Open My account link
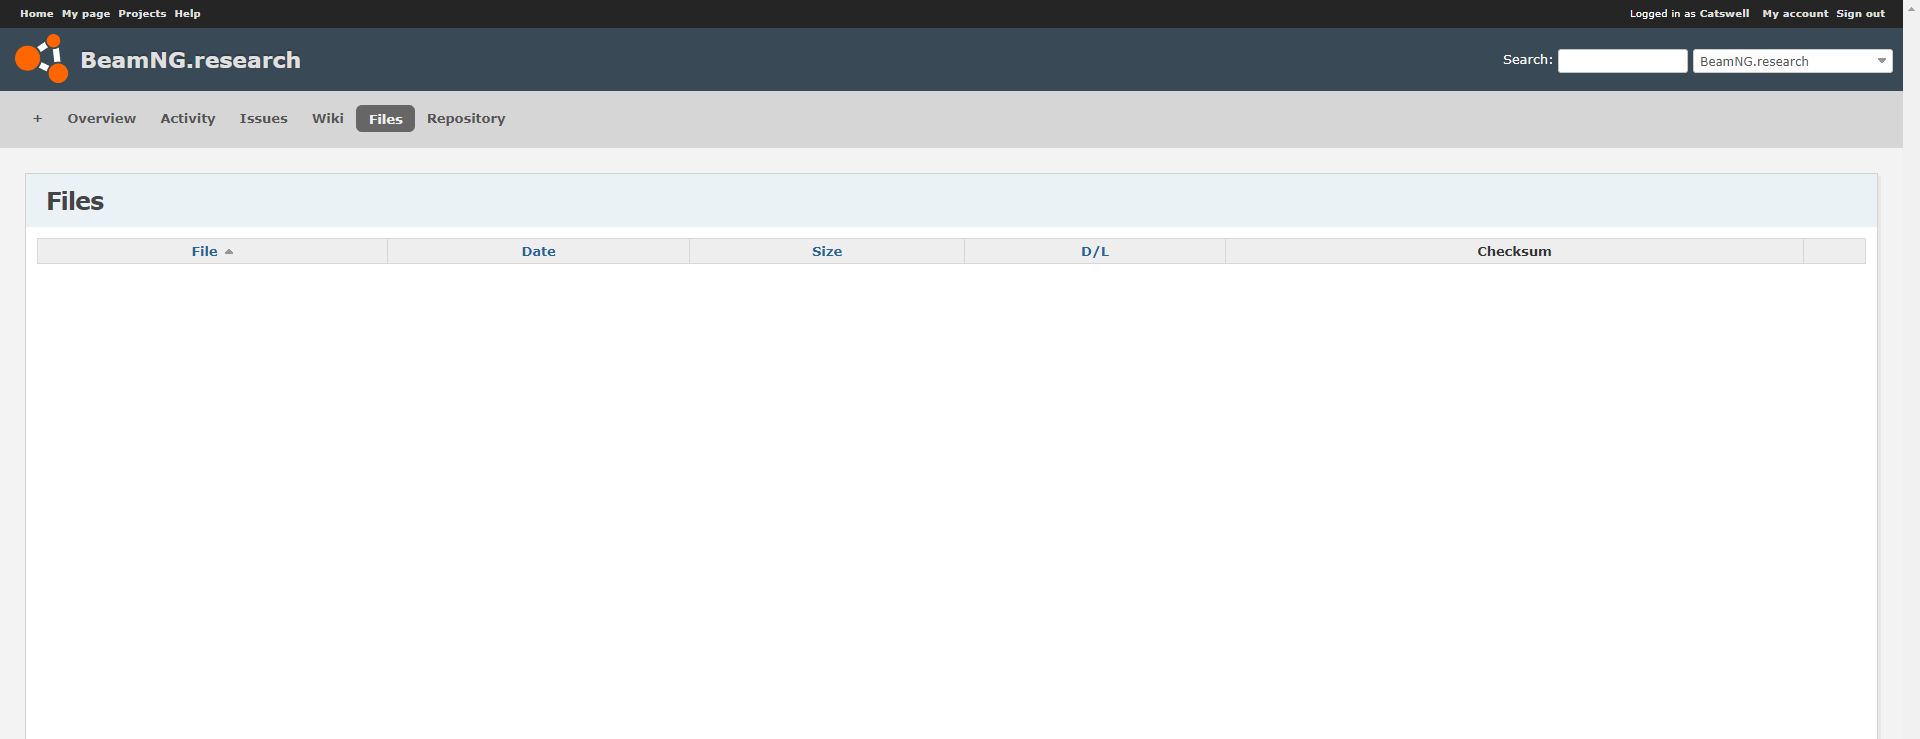 pyautogui.click(x=1795, y=14)
